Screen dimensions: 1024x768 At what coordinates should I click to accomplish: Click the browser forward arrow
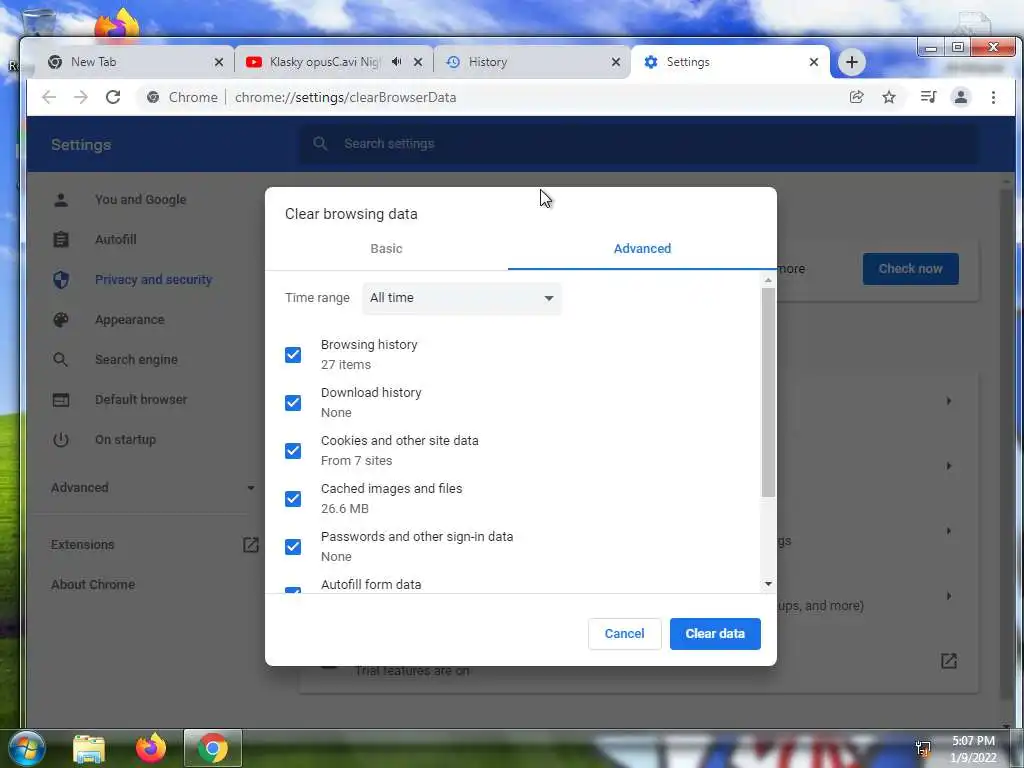pos(80,97)
